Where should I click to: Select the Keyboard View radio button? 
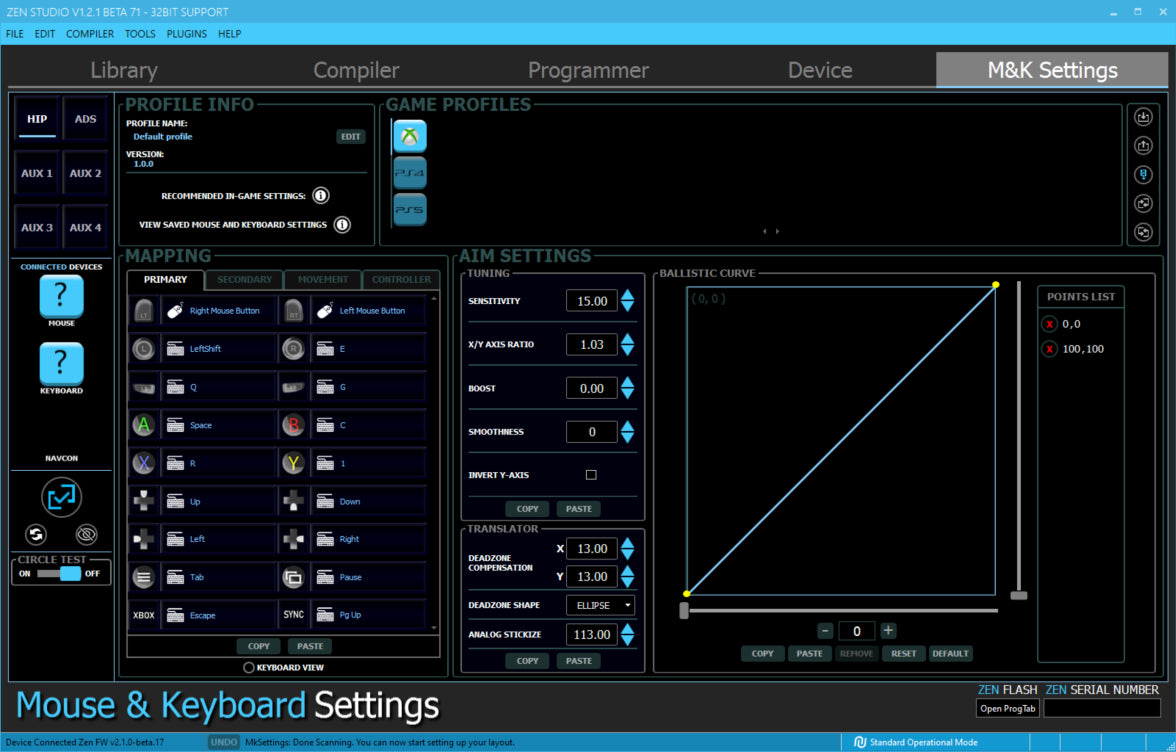249,667
